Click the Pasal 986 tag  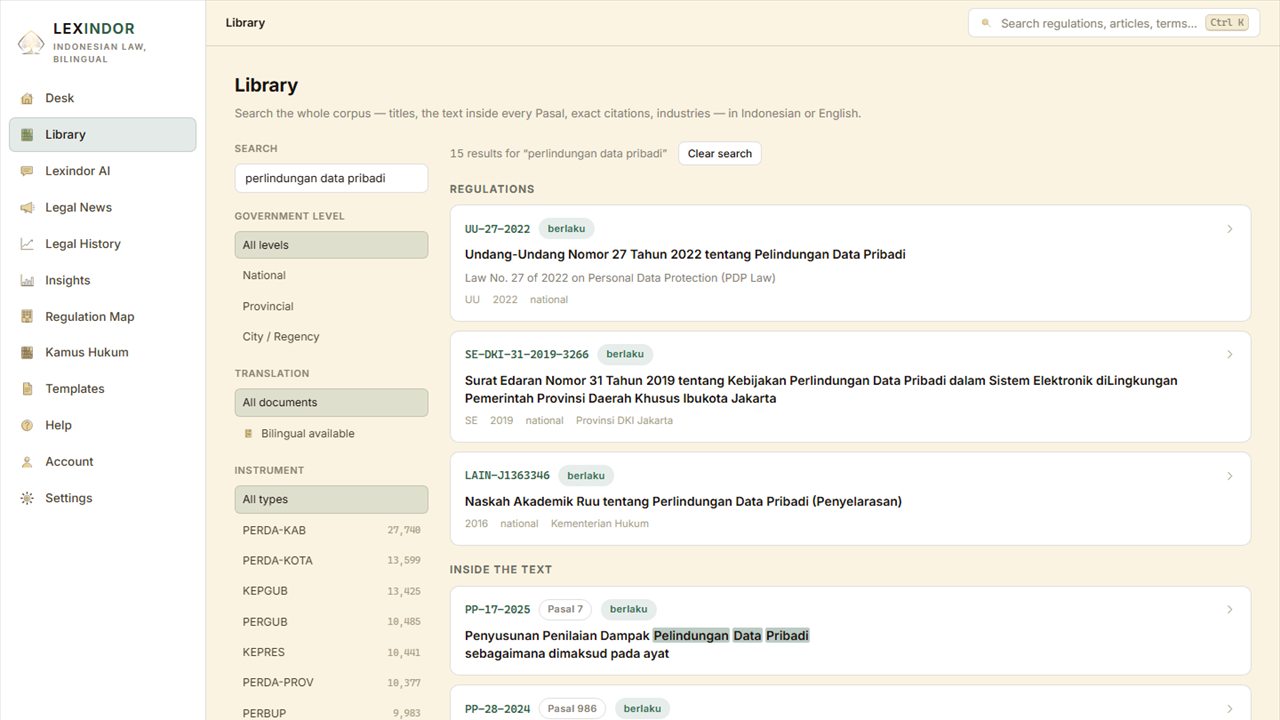pyautogui.click(x=572, y=709)
